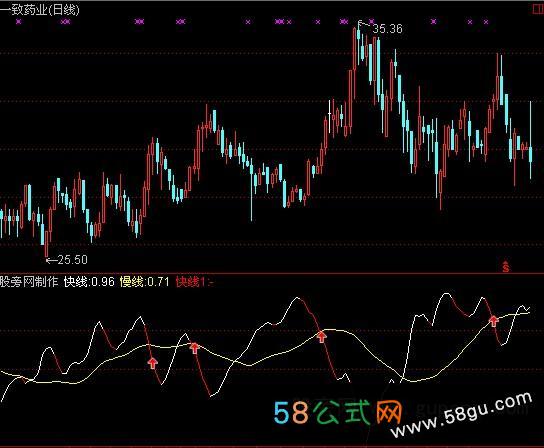Select the 慢线:0.71 indicator value
Viewport: 544px width, 448px height.
click(x=145, y=281)
